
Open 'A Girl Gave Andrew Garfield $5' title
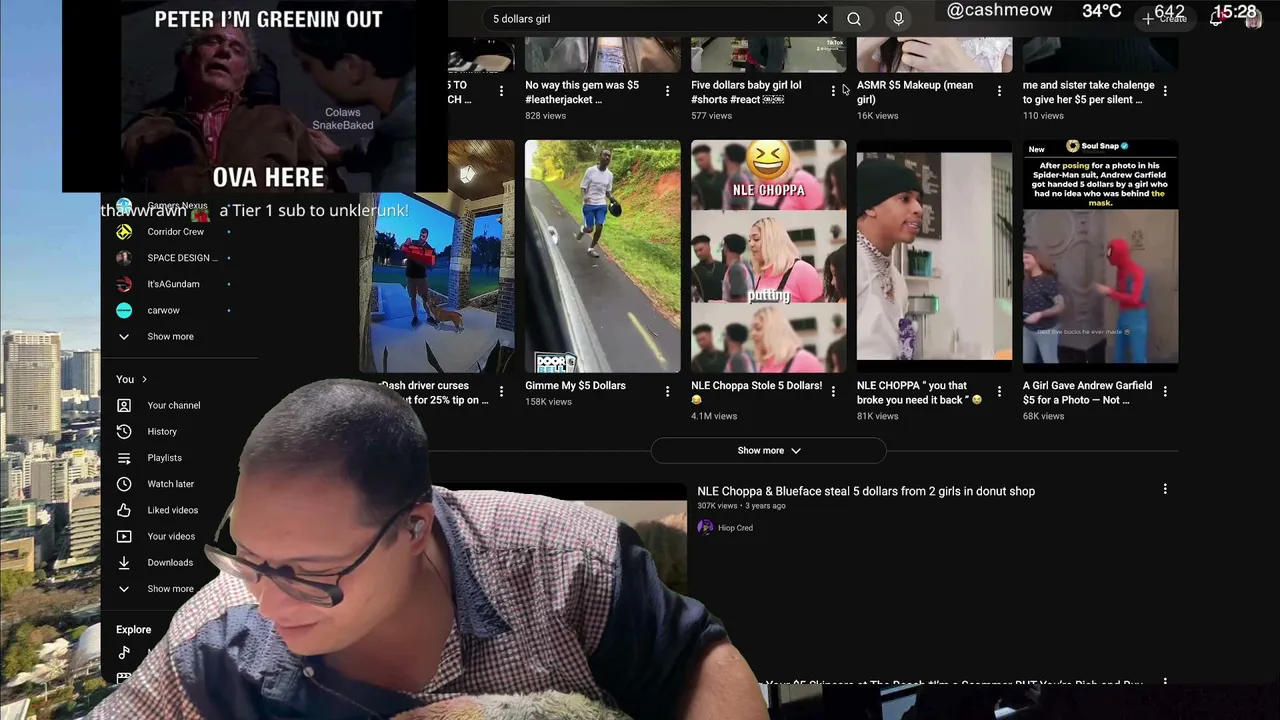[x=1087, y=392]
